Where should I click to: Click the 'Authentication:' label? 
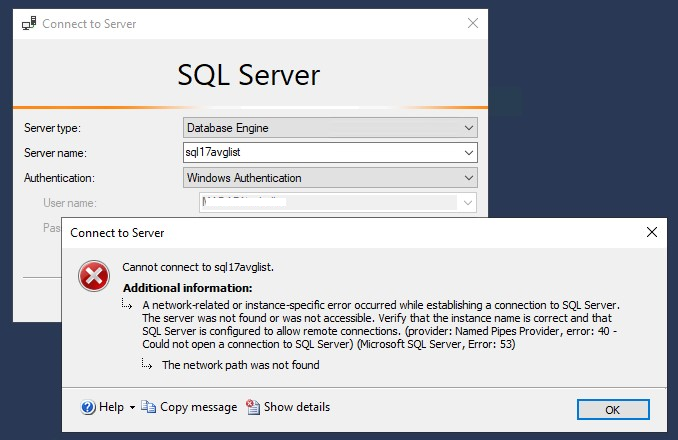(x=59, y=178)
